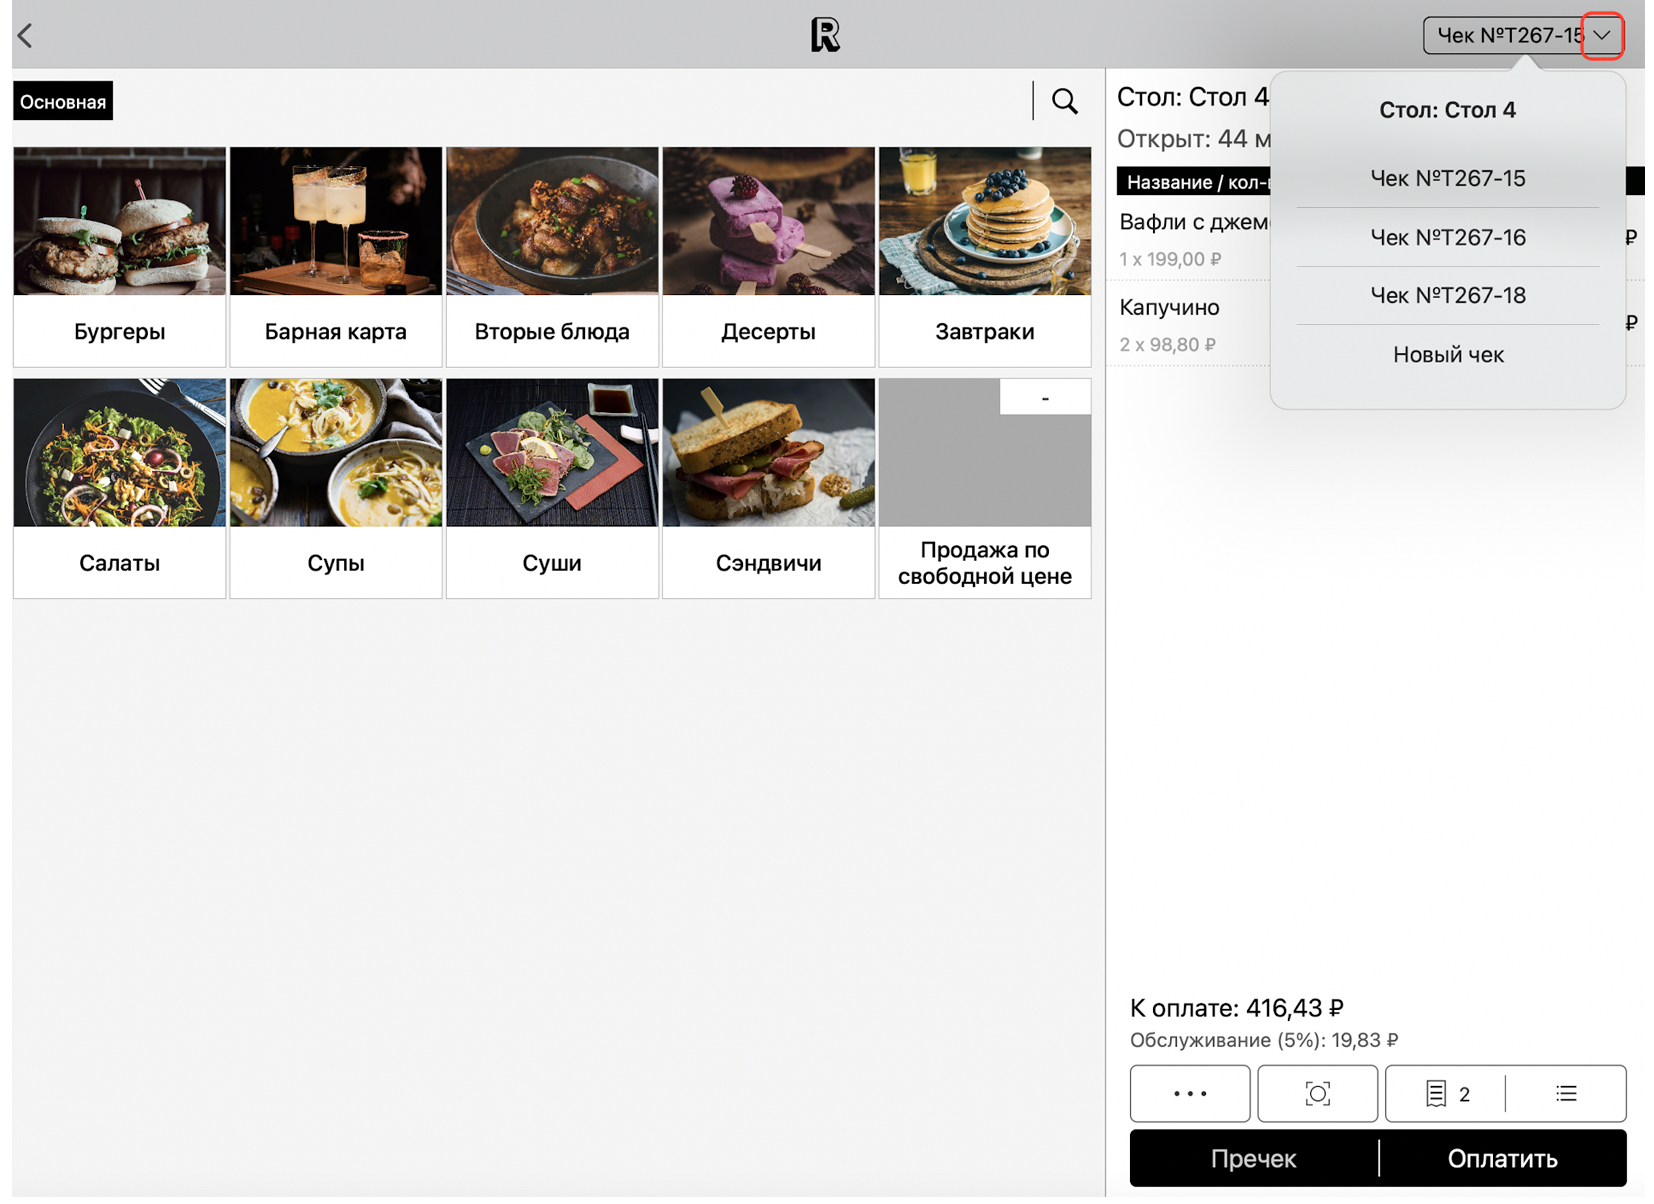This screenshot has width=1654, height=1204.
Task: Open the Бургеры category
Action: [x=120, y=257]
